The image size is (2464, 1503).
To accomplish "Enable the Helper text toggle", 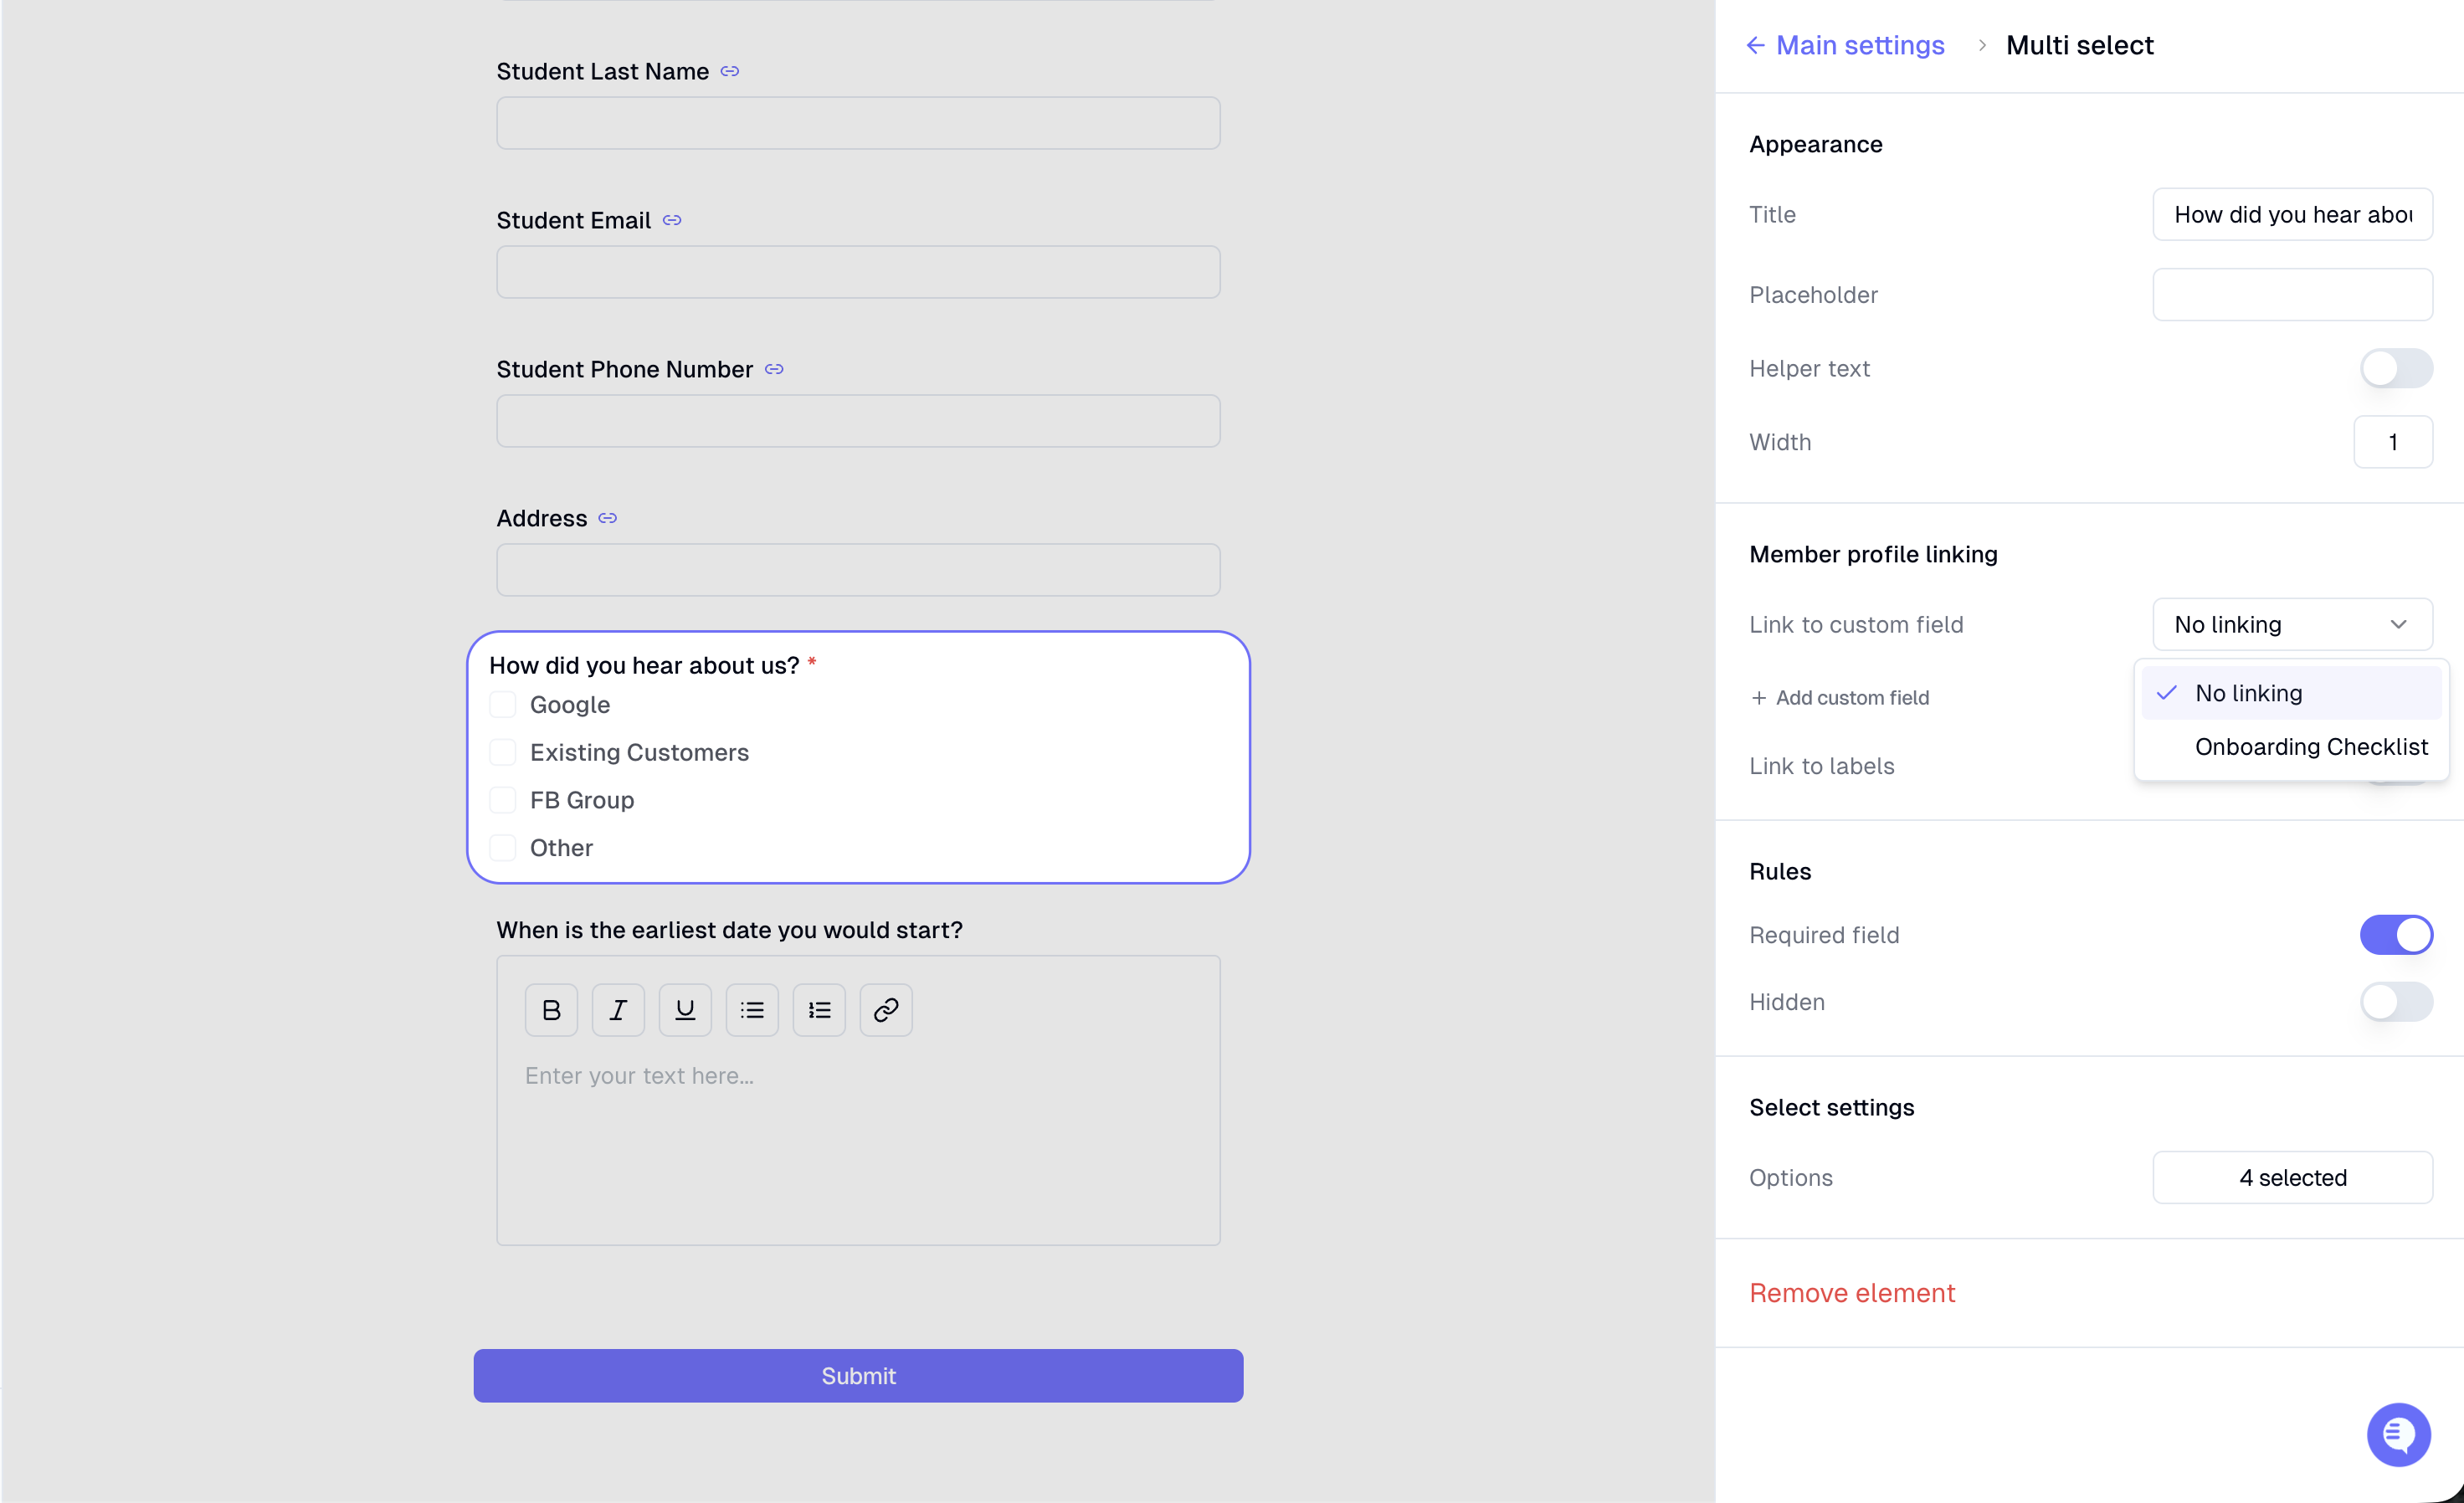I will coord(2396,368).
